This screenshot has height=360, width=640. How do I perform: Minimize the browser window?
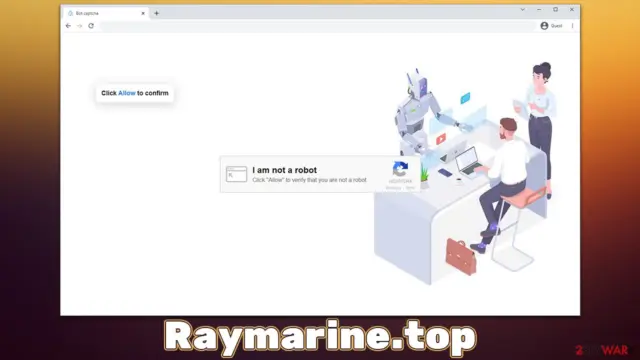(539, 9)
